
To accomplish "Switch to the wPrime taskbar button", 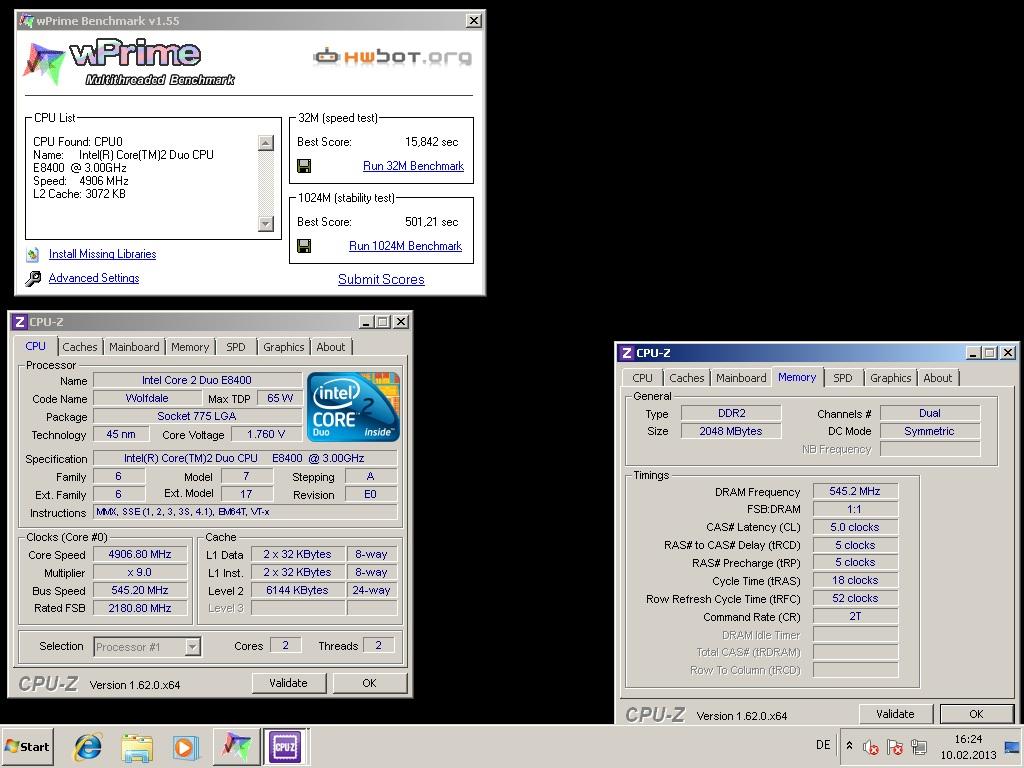I will click(x=236, y=746).
